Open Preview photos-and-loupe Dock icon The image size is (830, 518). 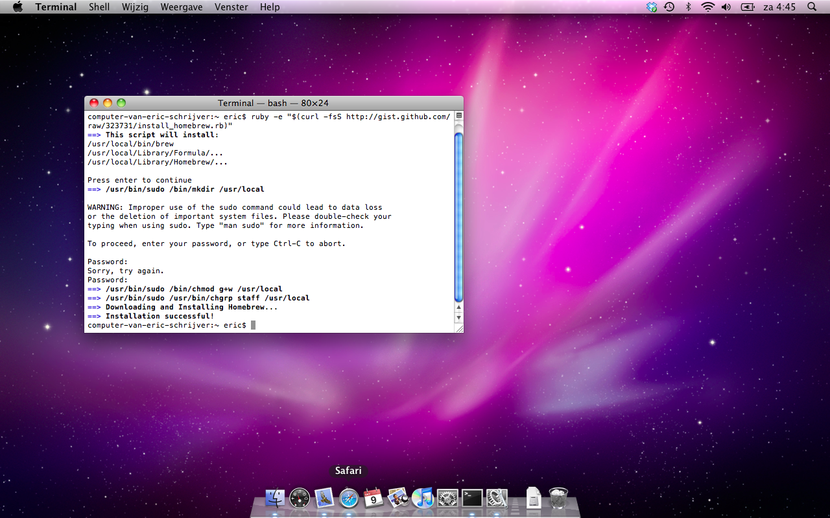click(398, 498)
